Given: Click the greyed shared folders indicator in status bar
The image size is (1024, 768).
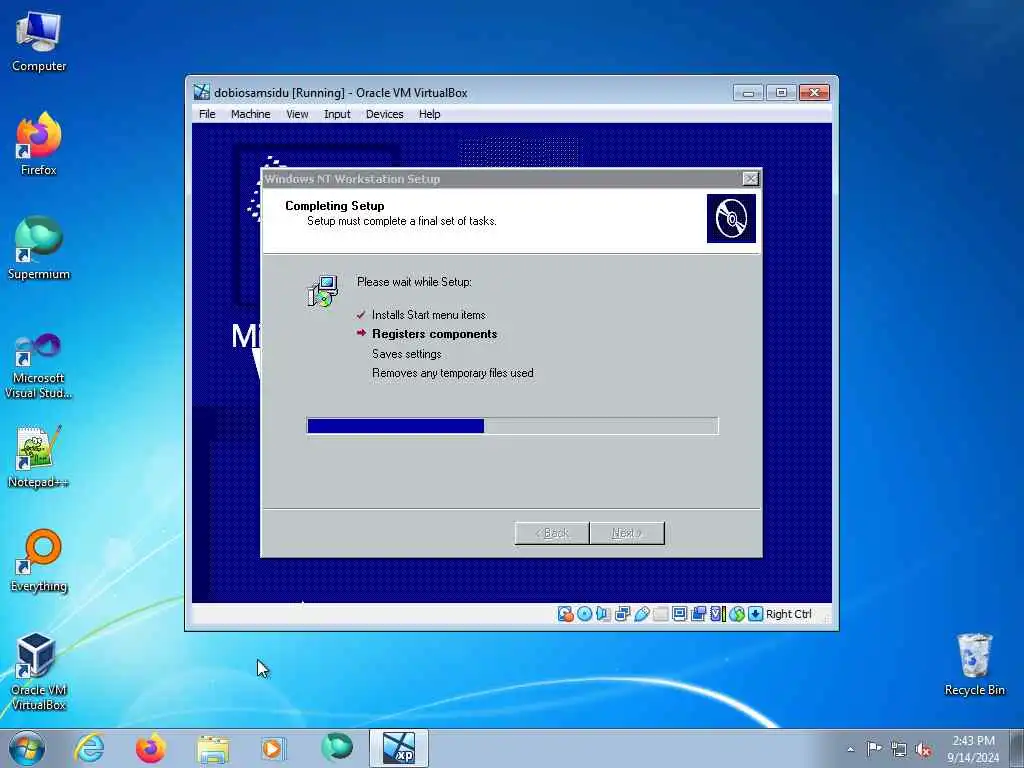Looking at the screenshot, I should click(x=660, y=614).
